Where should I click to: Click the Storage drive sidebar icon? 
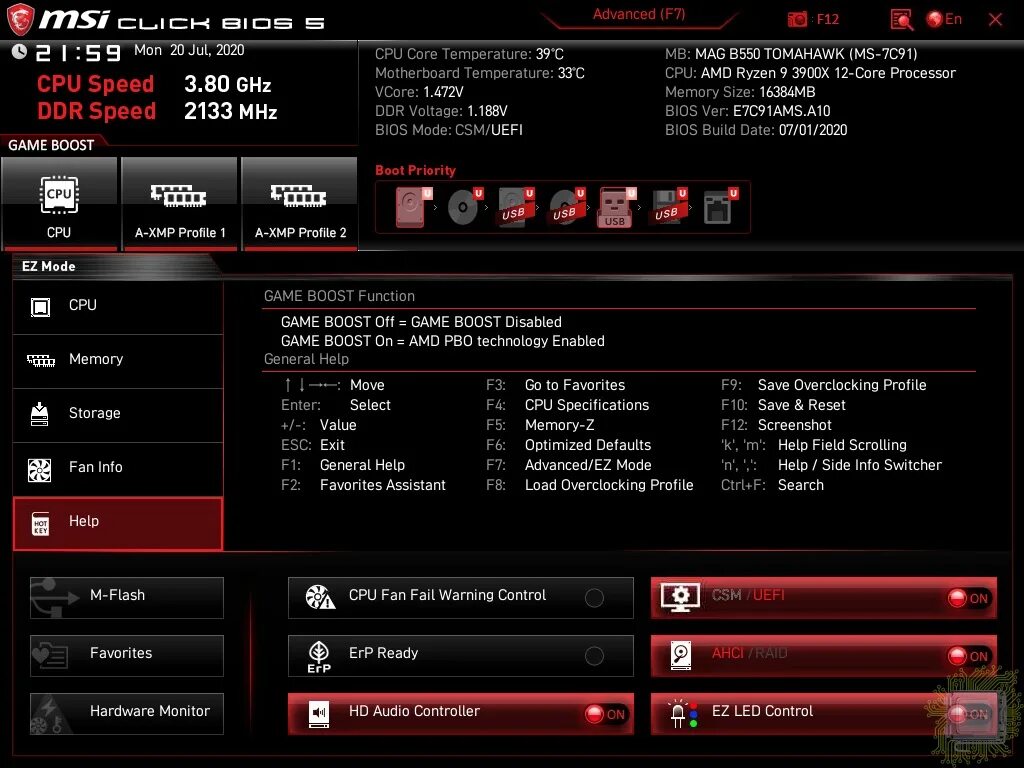tap(40, 414)
